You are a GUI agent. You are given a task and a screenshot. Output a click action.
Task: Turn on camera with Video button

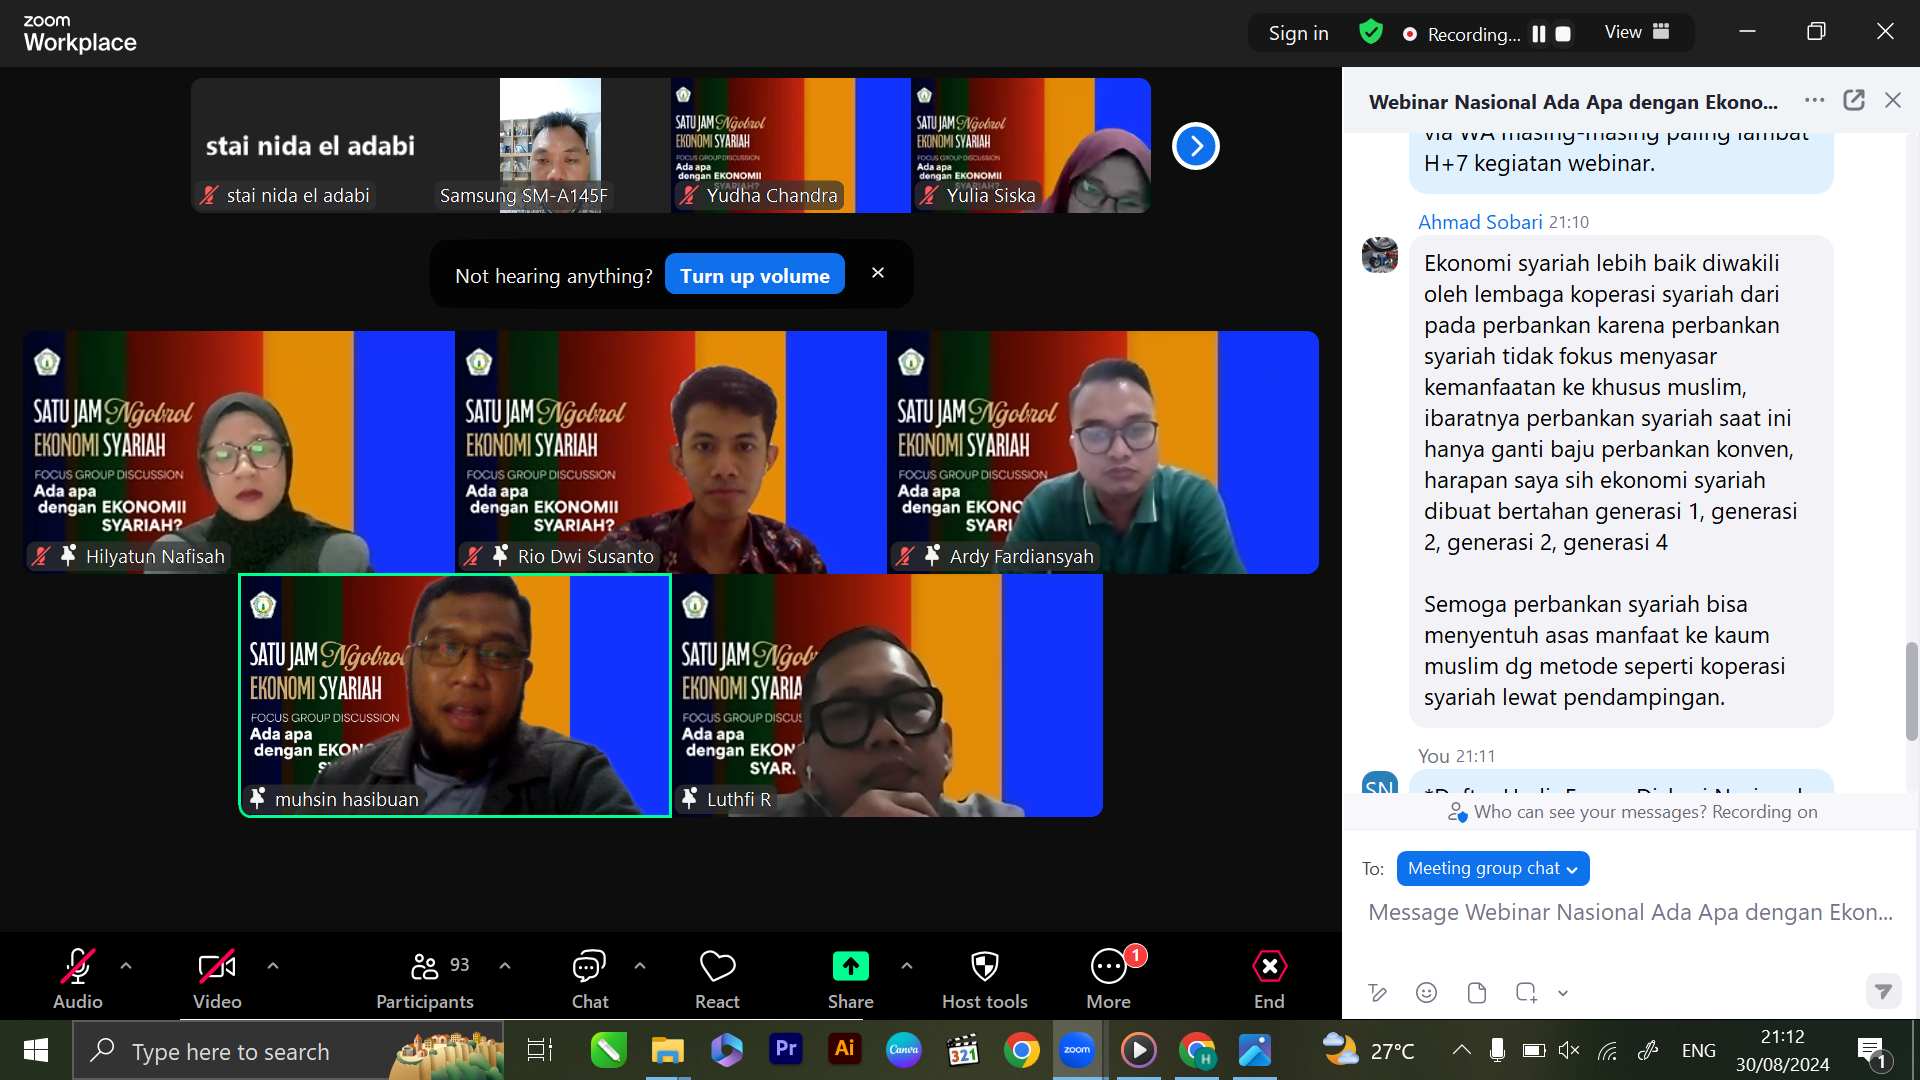(x=216, y=967)
